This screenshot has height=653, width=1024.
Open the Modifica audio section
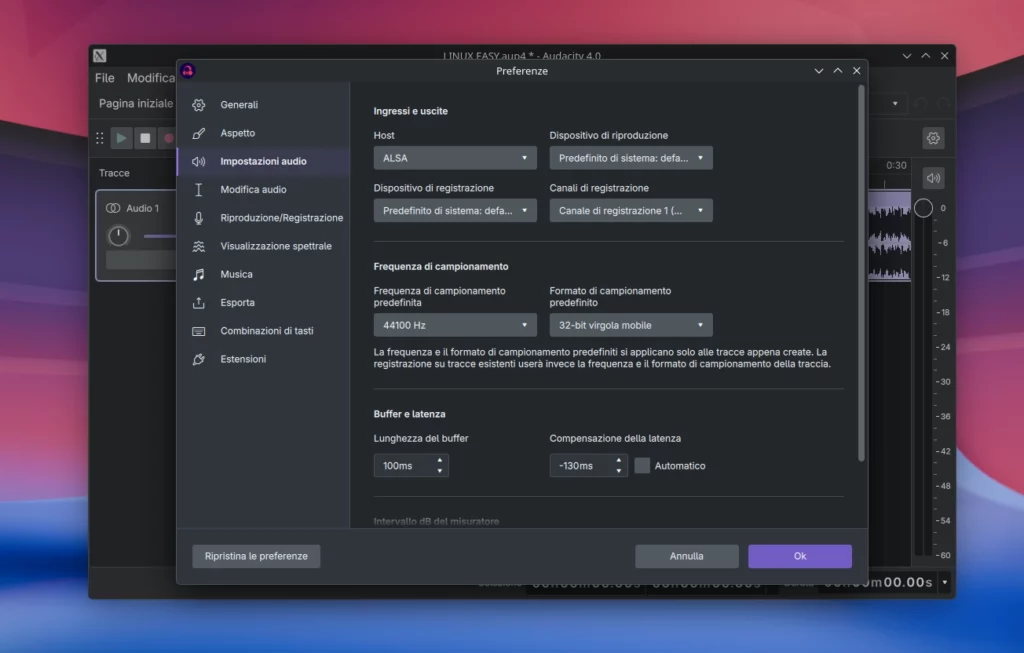(x=263, y=189)
